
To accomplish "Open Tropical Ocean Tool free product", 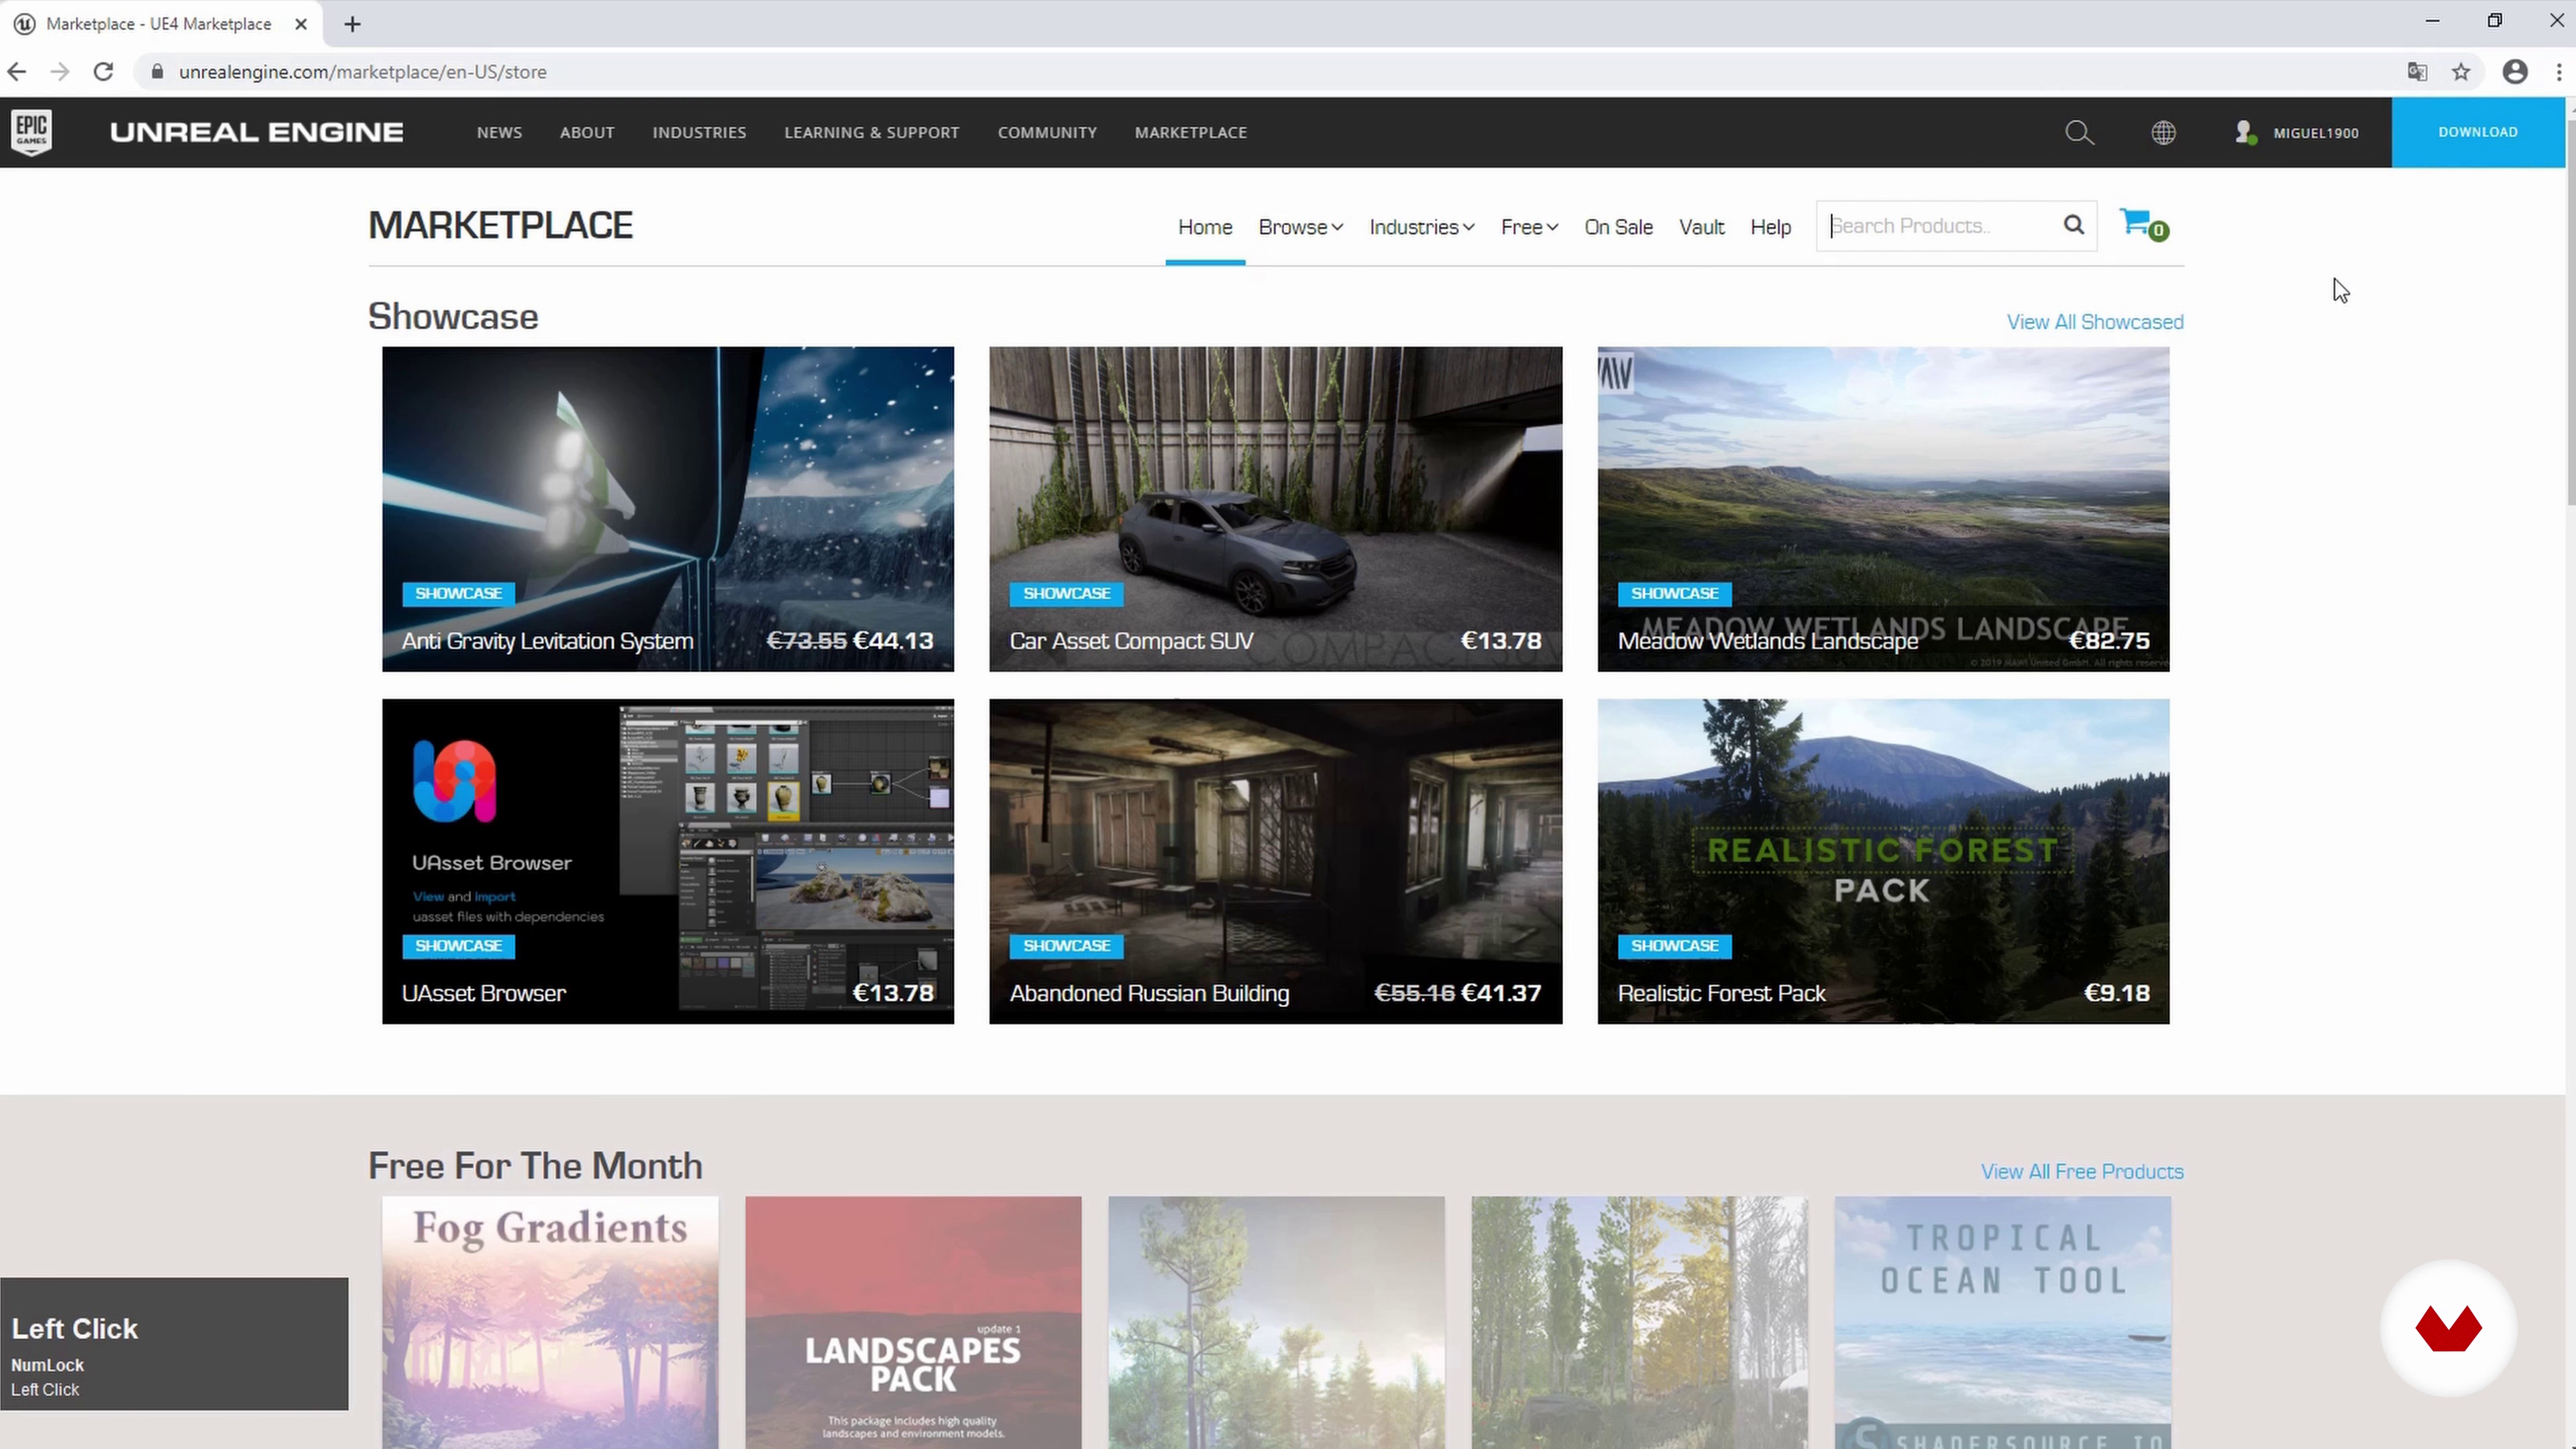I will click(2003, 1322).
